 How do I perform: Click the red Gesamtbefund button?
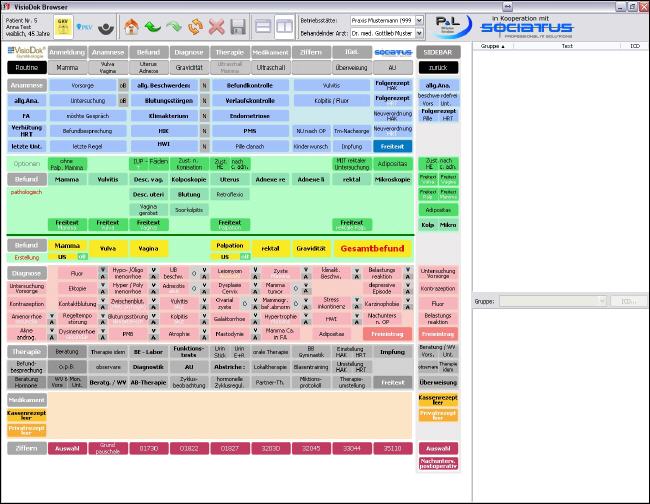click(x=372, y=247)
